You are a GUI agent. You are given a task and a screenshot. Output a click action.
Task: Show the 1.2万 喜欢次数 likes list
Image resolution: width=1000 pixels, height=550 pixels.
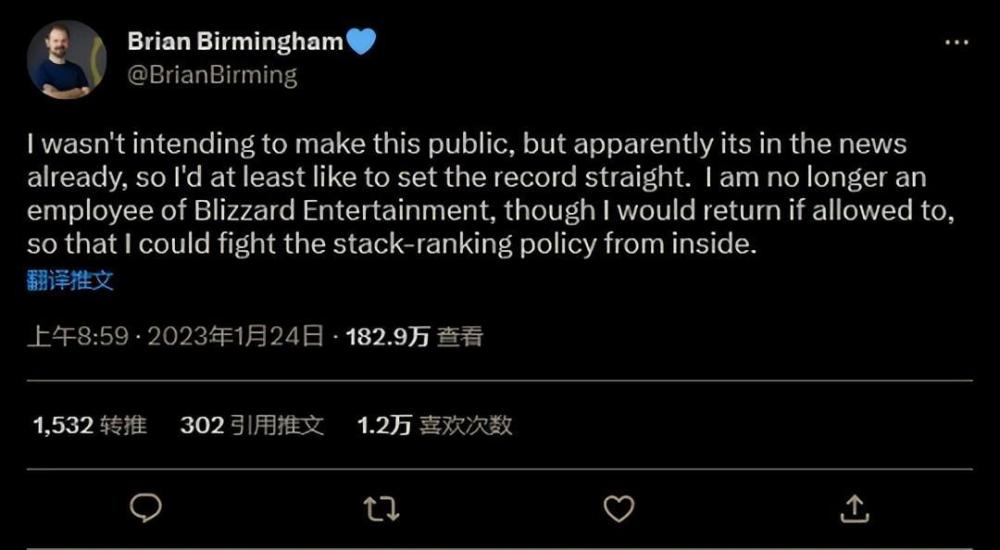click(x=434, y=425)
